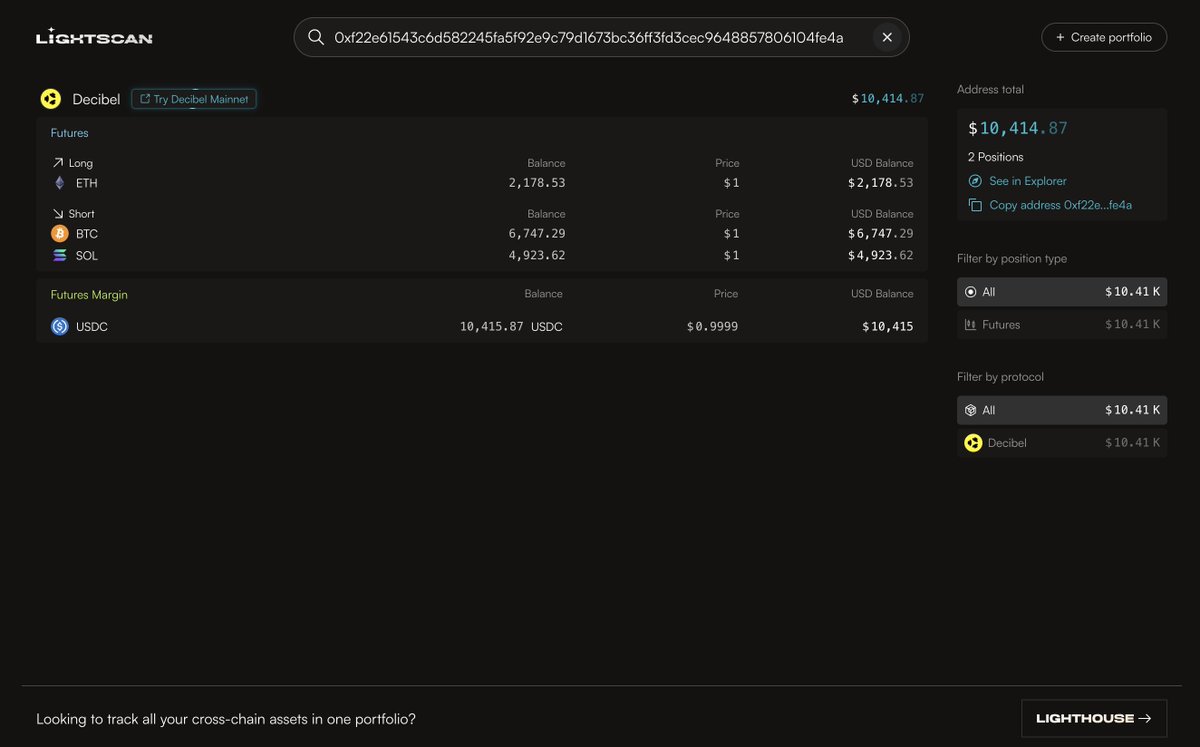Click the Decibel protocol name
Screen dimensions: 1200x747
coord(96,99)
